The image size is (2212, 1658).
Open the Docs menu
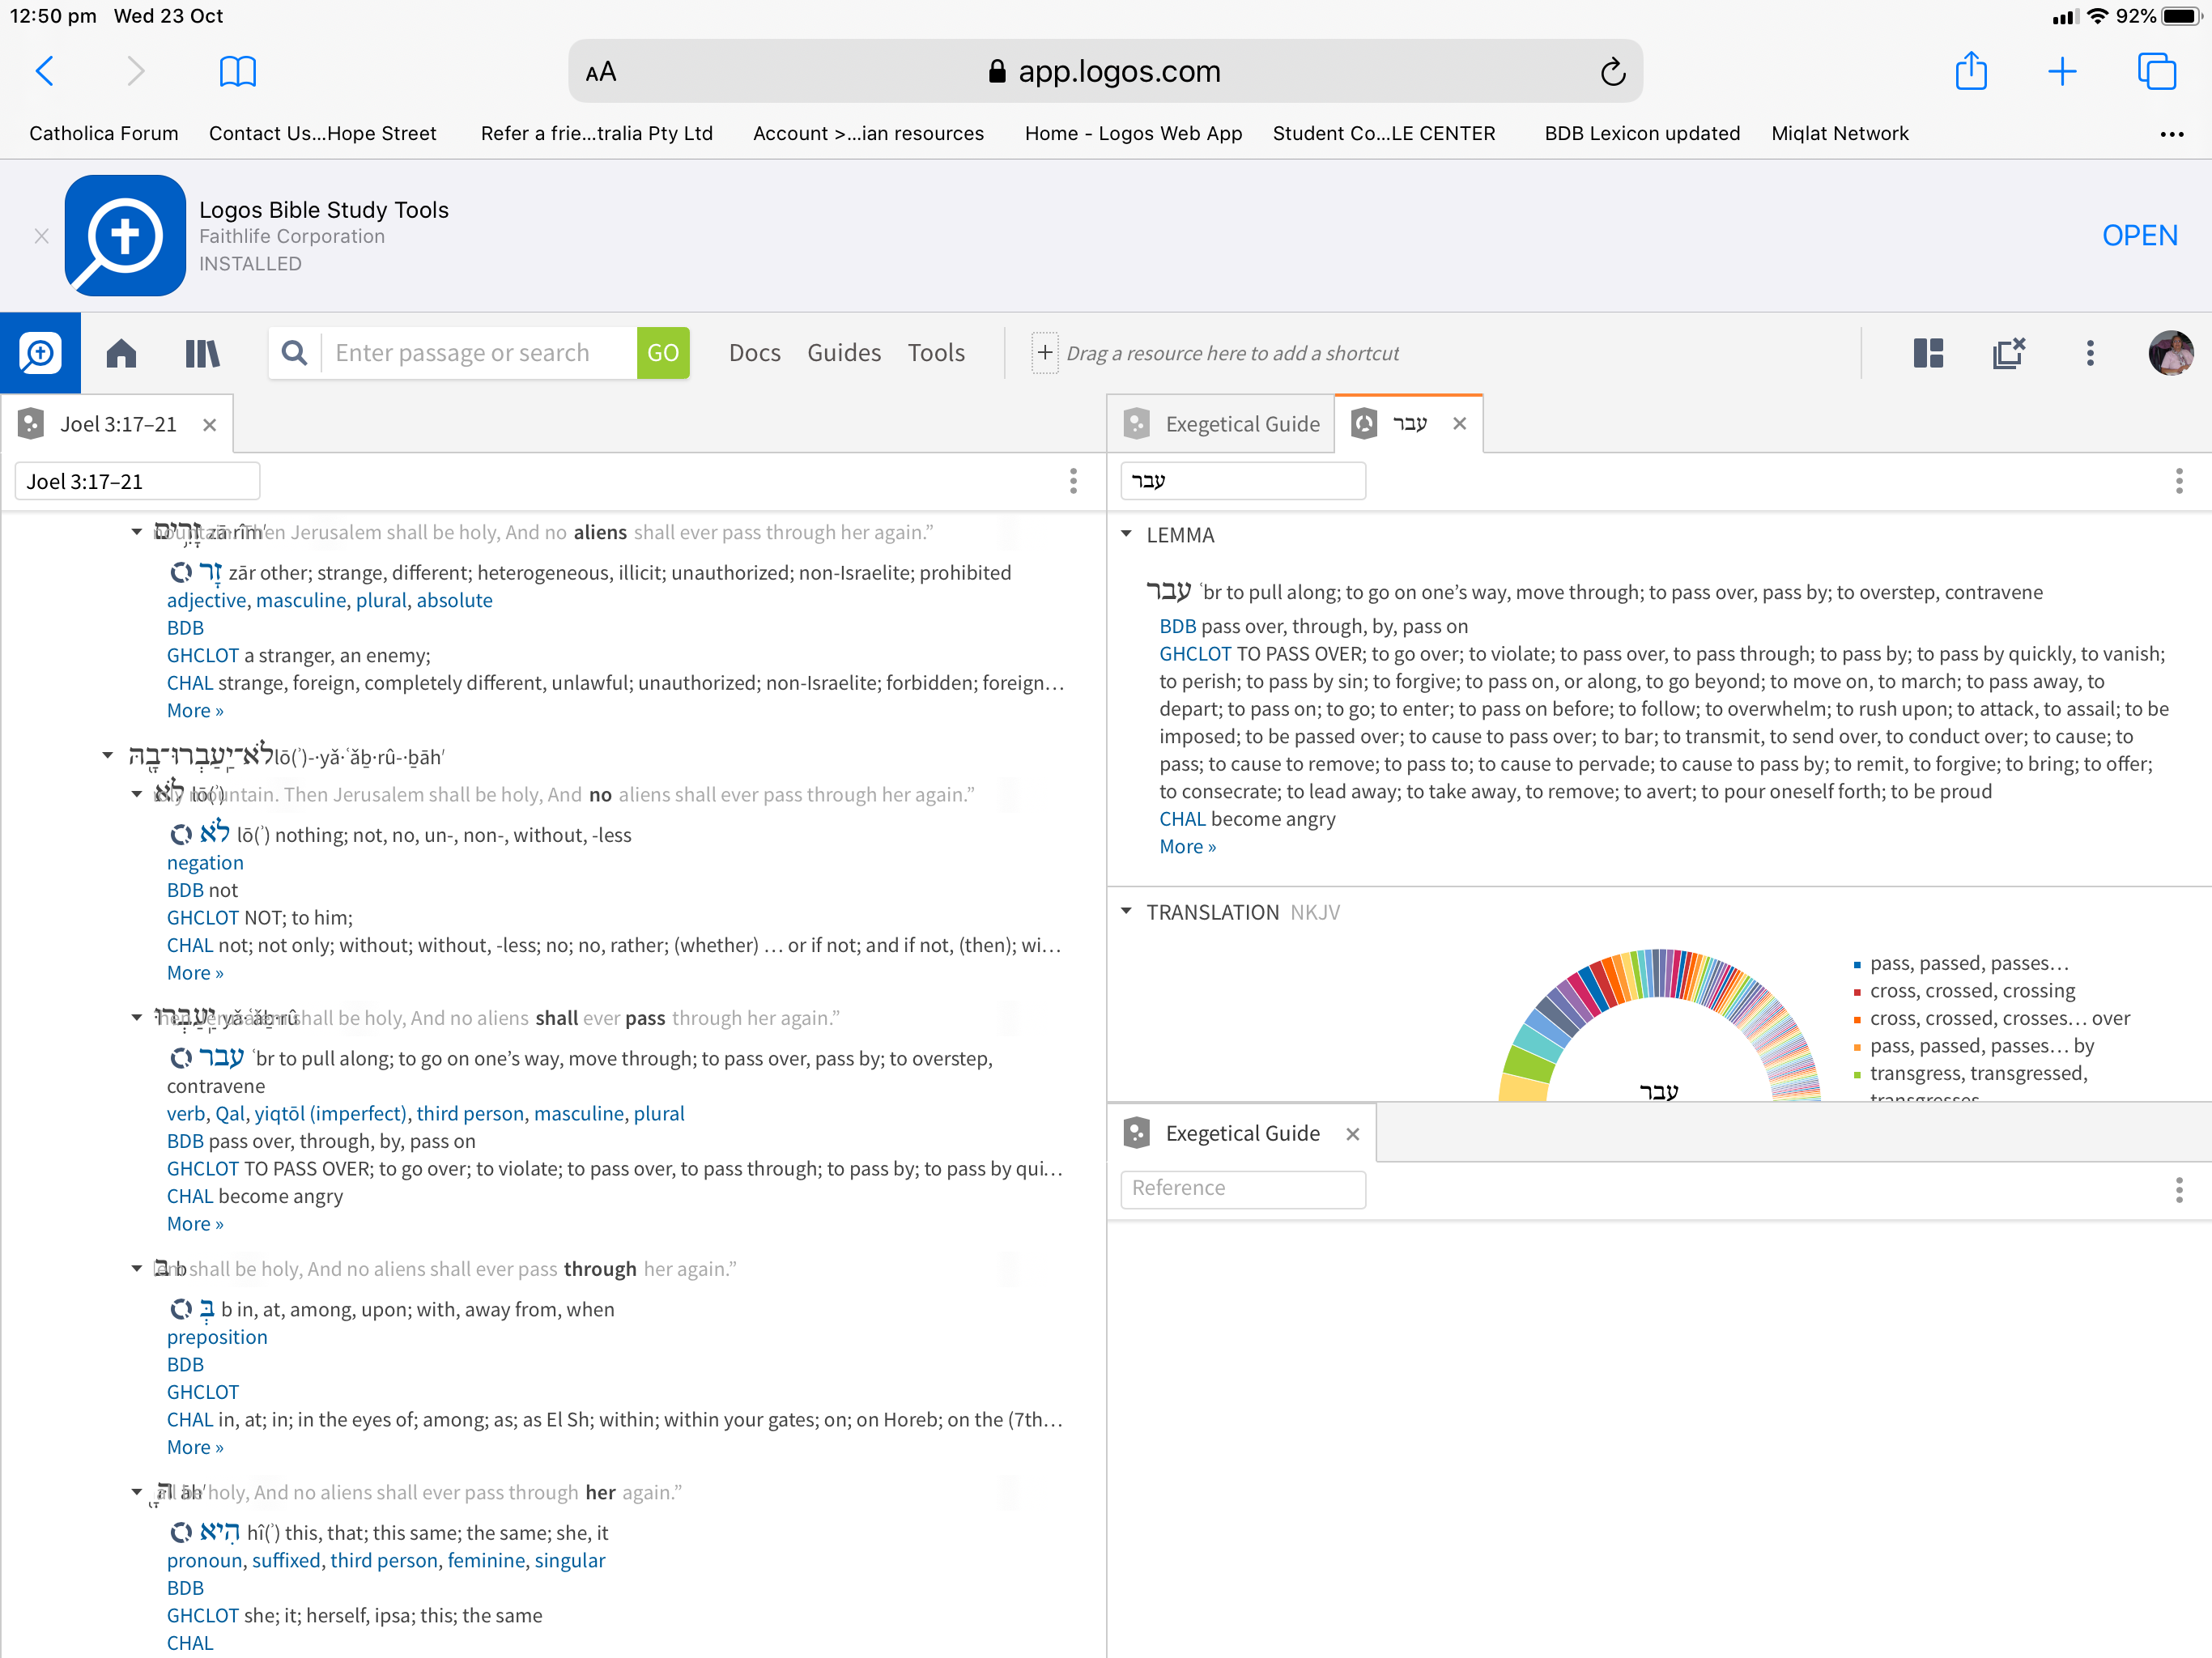tap(754, 353)
